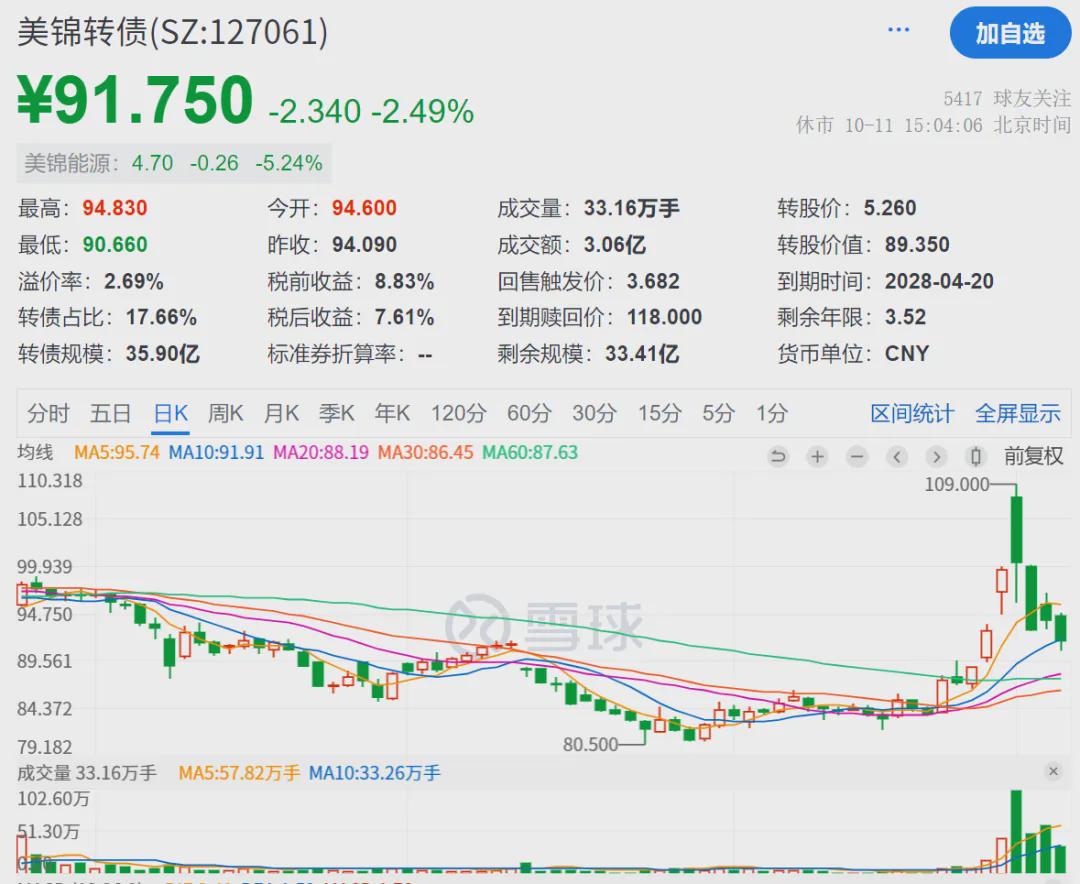The width and height of the screenshot is (1080, 884).
Task: Click the 税前收益 8.83% value
Action: click(x=404, y=281)
